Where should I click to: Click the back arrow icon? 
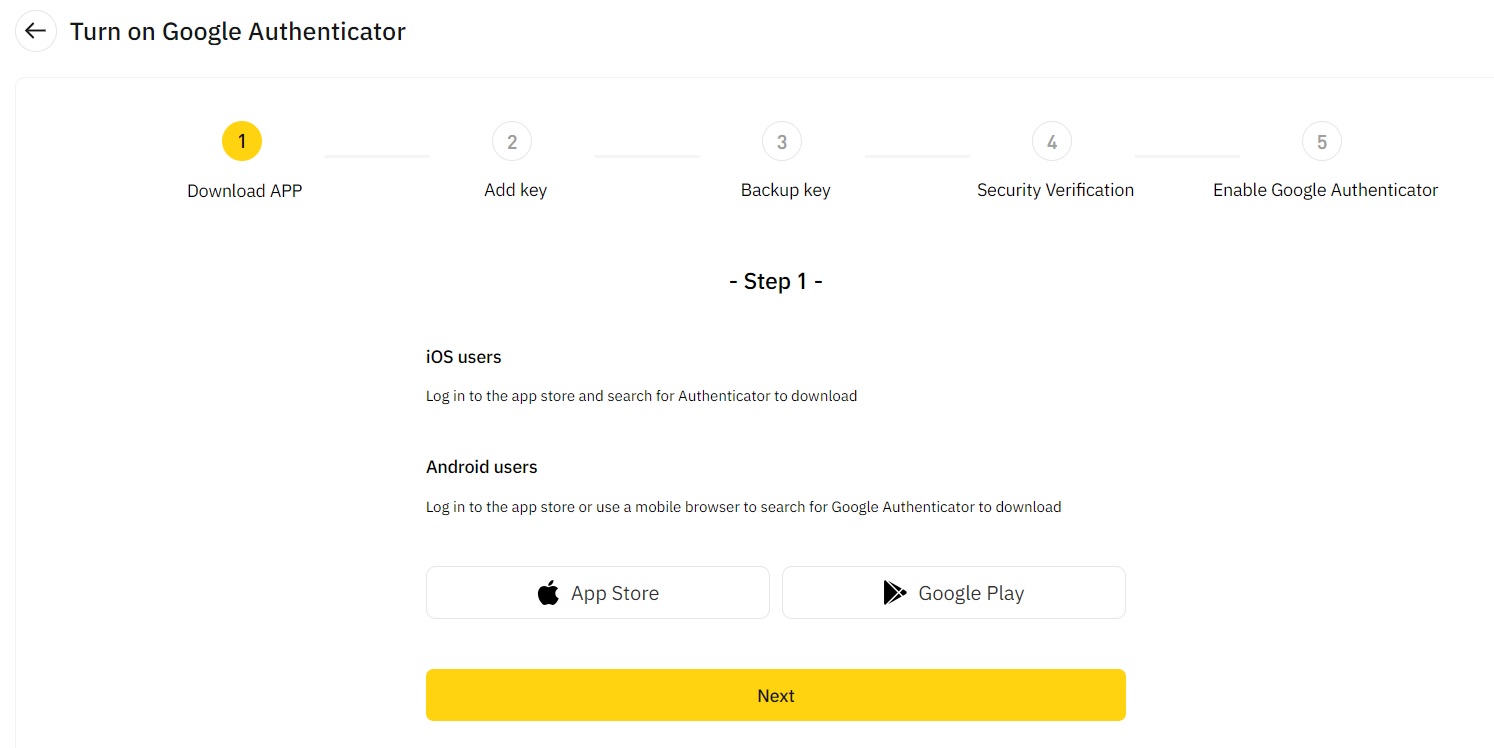[35, 31]
